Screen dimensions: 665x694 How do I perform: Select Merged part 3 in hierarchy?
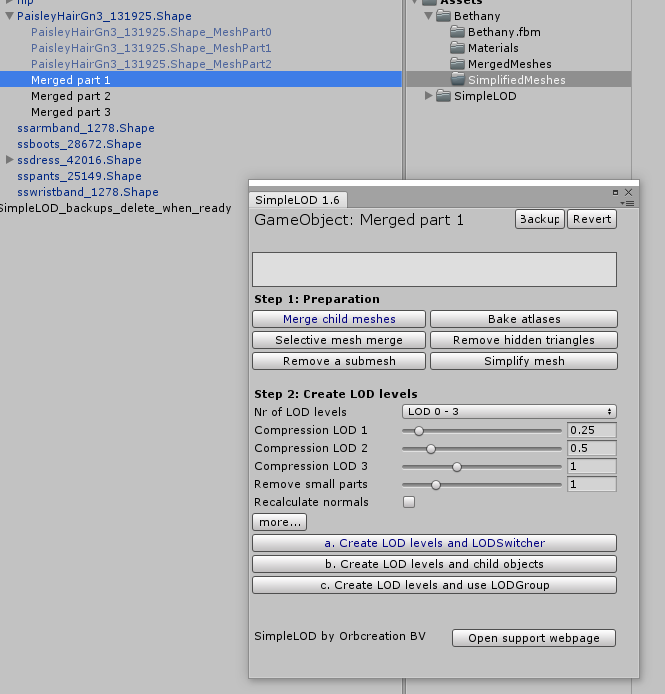pos(71,112)
